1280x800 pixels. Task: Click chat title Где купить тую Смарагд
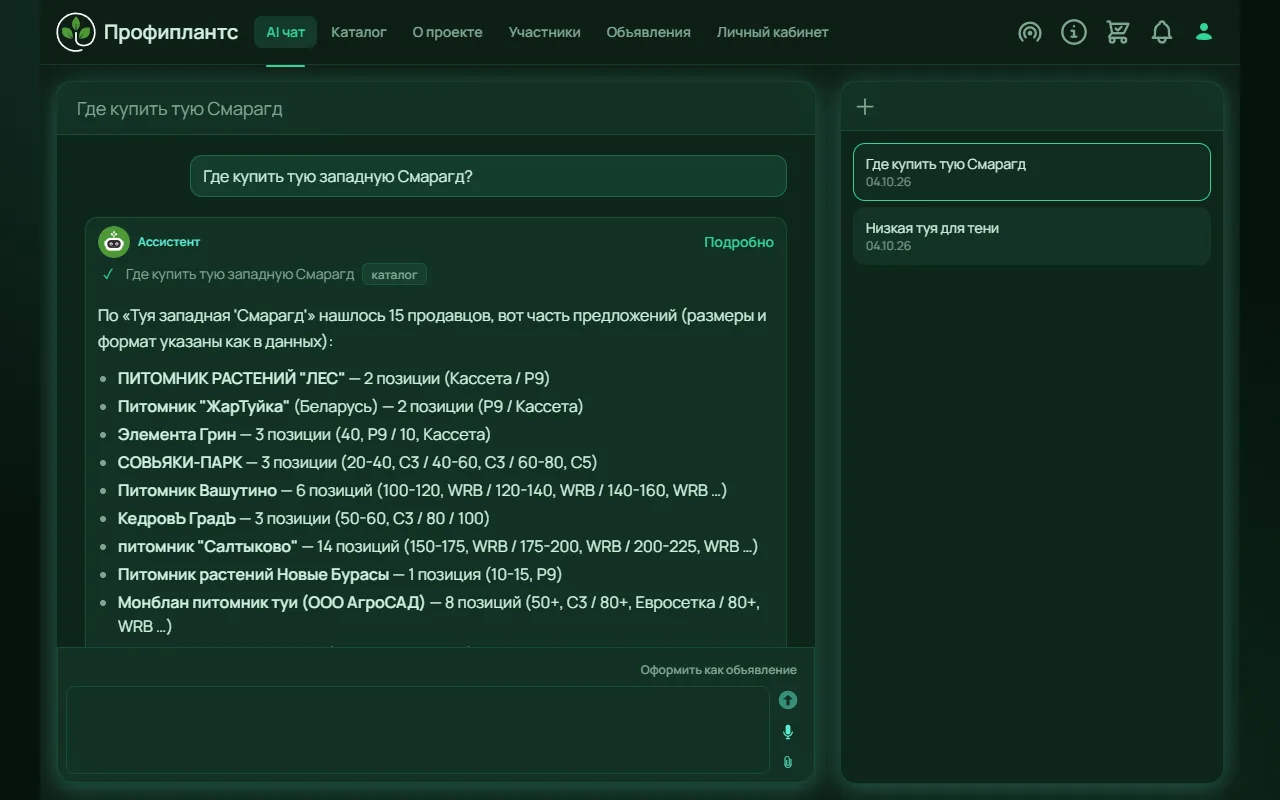coord(180,109)
